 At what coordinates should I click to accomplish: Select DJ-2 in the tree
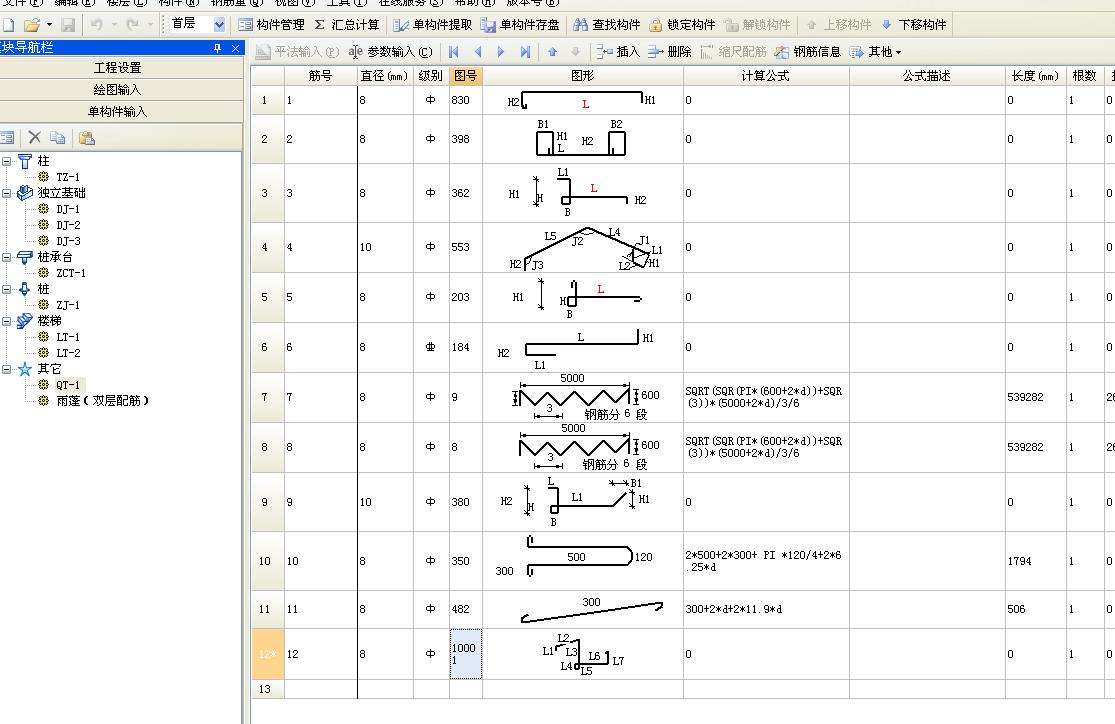tap(68, 225)
